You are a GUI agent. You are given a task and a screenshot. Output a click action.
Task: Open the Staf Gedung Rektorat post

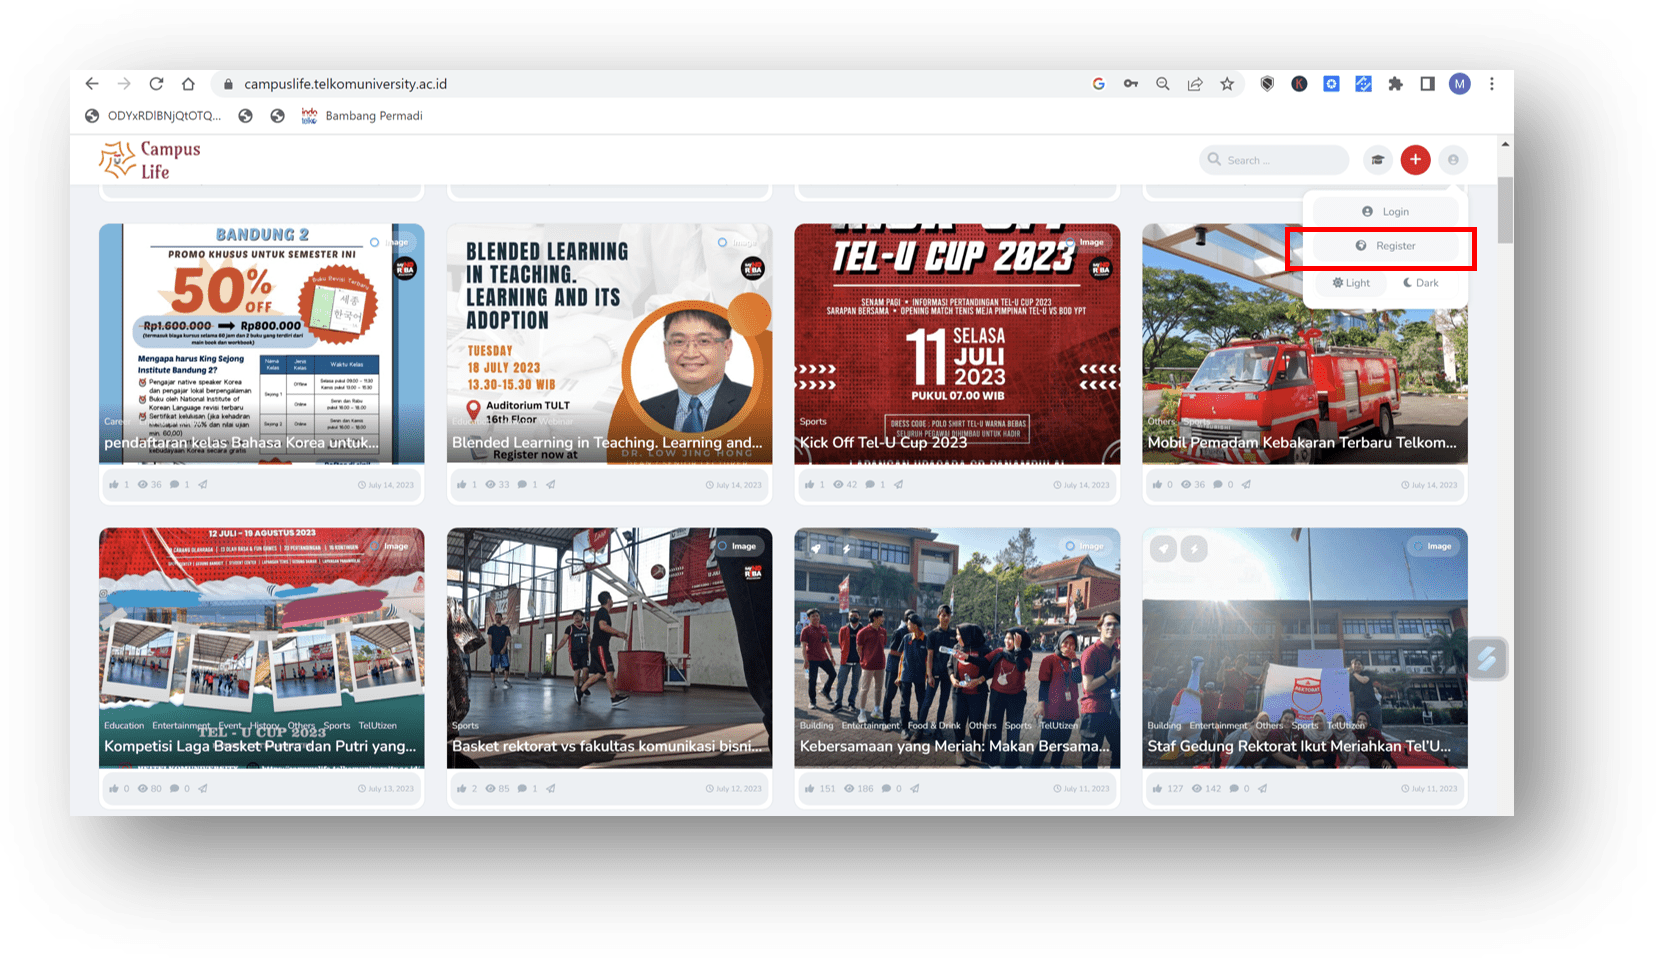[x=1299, y=746]
